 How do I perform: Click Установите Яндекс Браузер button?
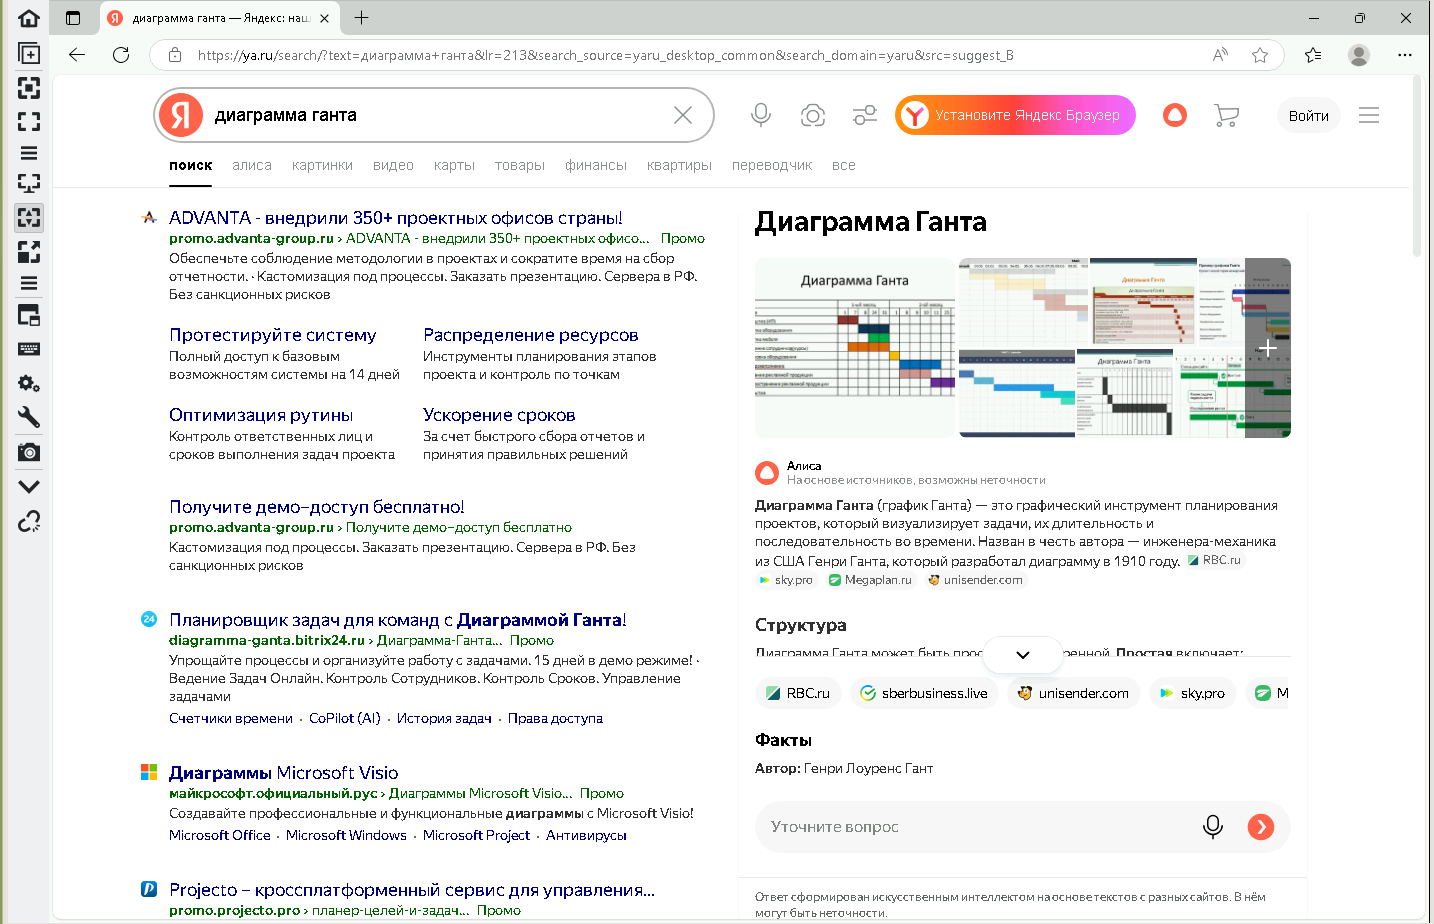(x=1015, y=115)
